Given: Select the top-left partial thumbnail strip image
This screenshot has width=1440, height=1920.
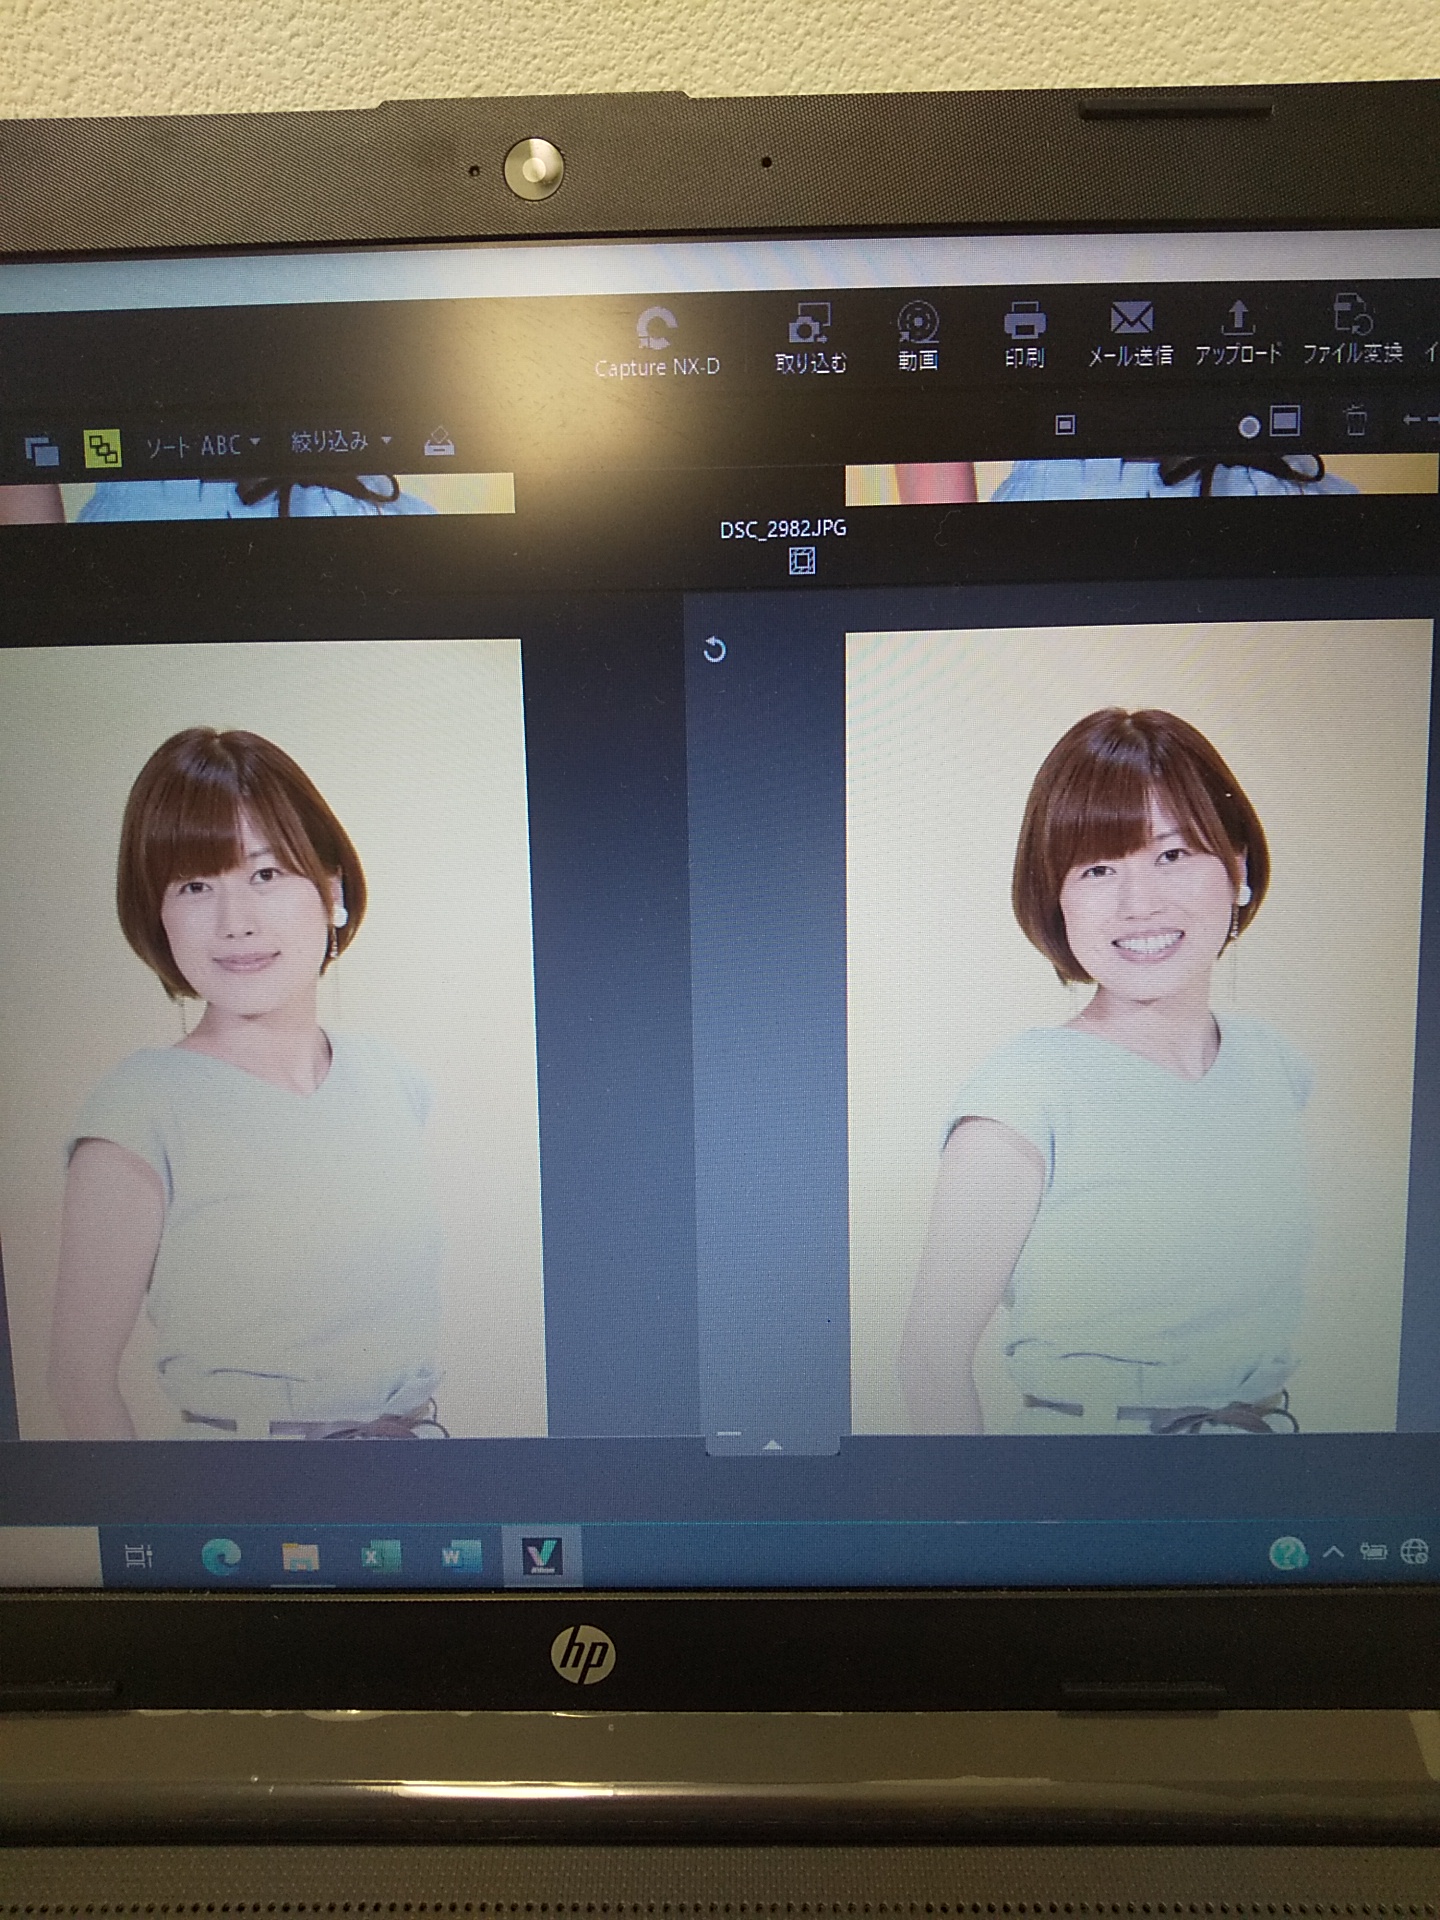Looking at the screenshot, I should (x=257, y=498).
